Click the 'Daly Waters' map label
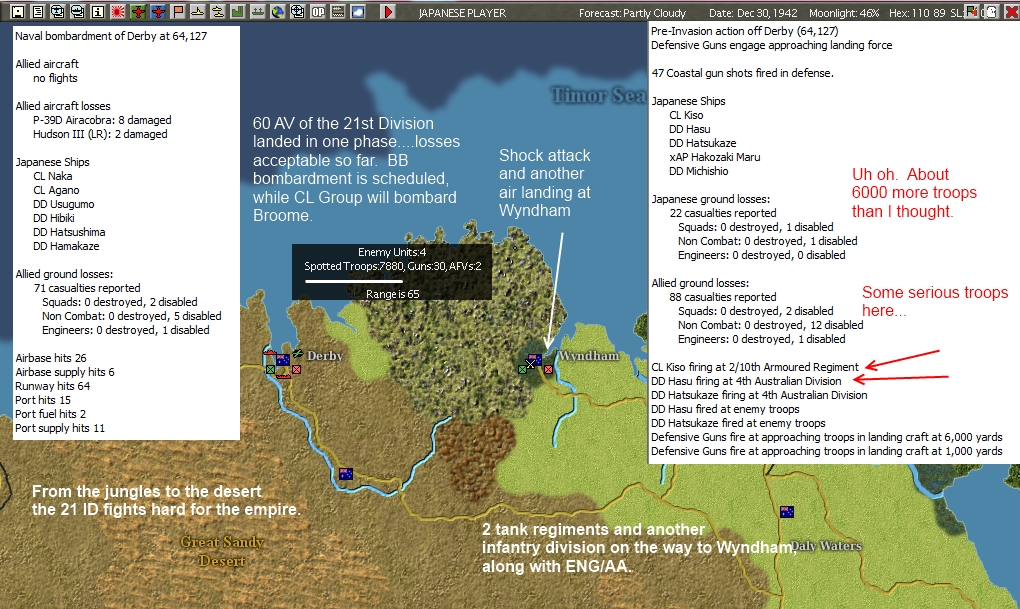This screenshot has width=1020, height=609. click(x=826, y=546)
